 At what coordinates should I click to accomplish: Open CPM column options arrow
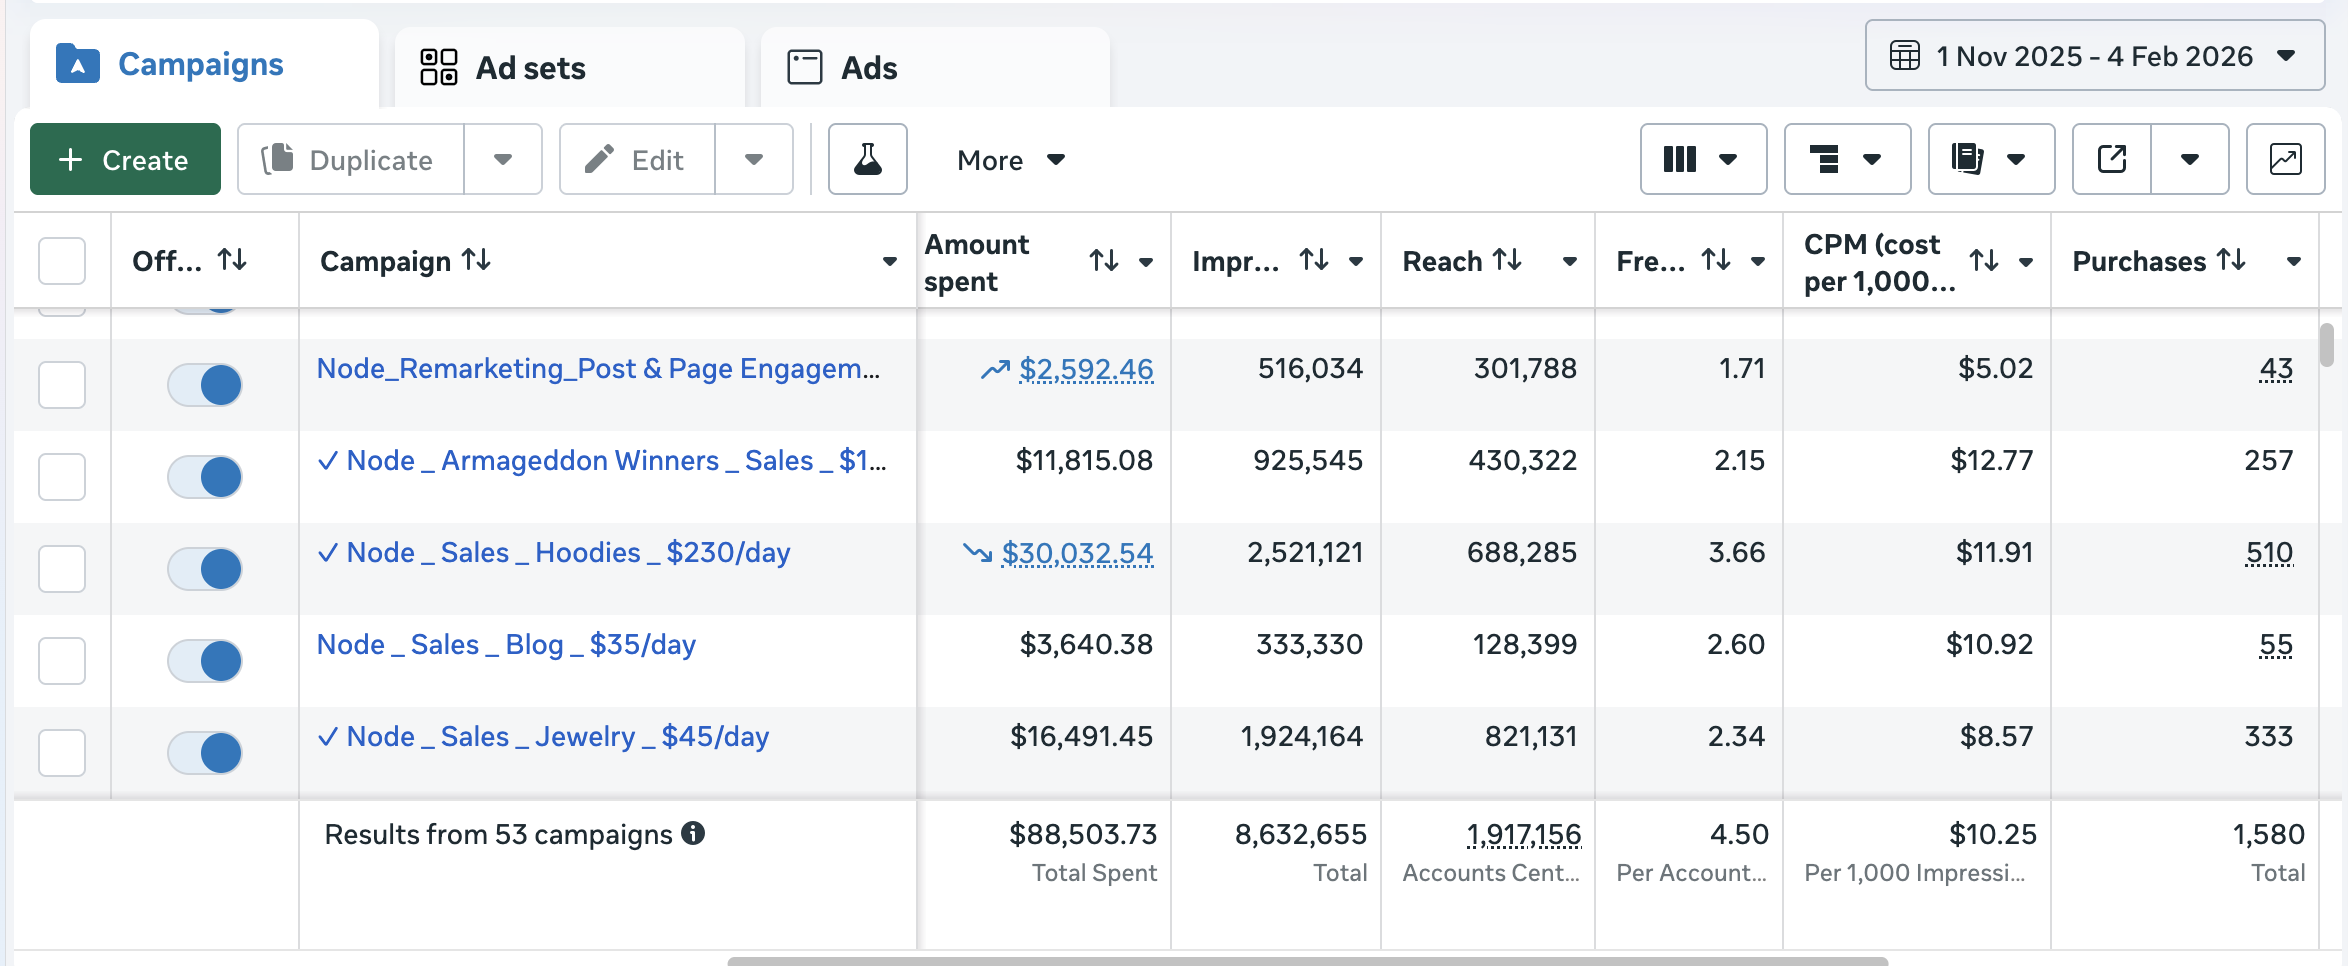pyautogui.click(x=2026, y=262)
